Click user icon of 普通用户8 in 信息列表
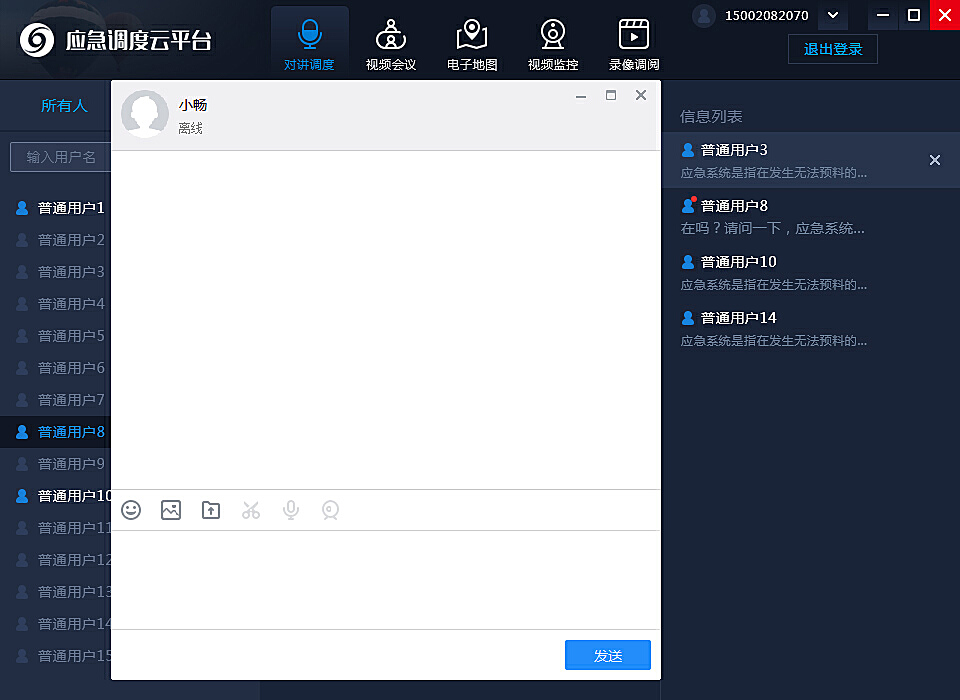 click(688, 206)
